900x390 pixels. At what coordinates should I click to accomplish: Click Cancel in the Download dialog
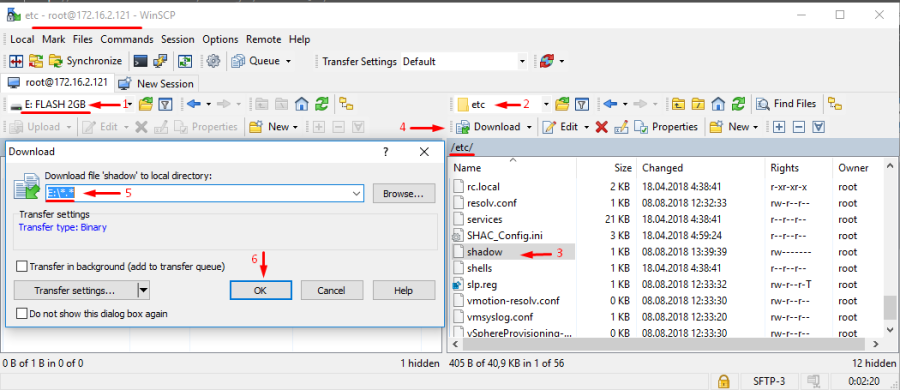(332, 291)
